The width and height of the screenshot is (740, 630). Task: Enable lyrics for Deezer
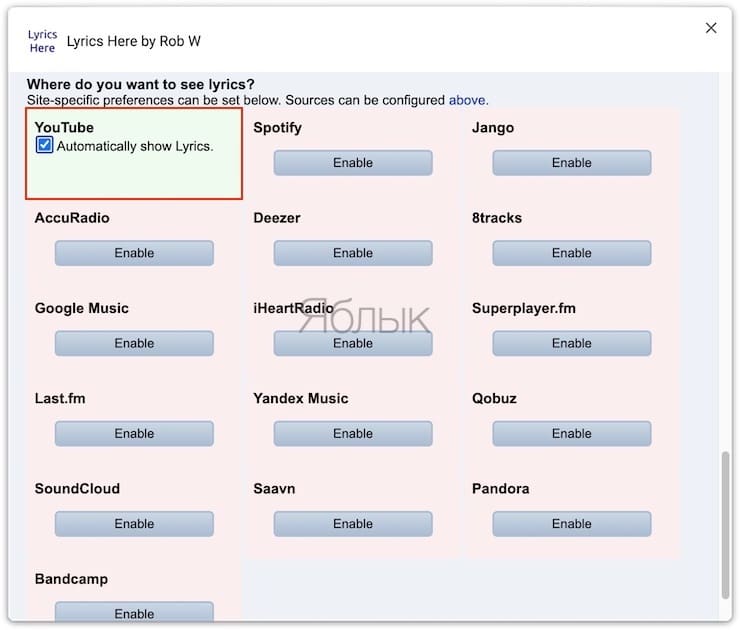pyautogui.click(x=353, y=253)
